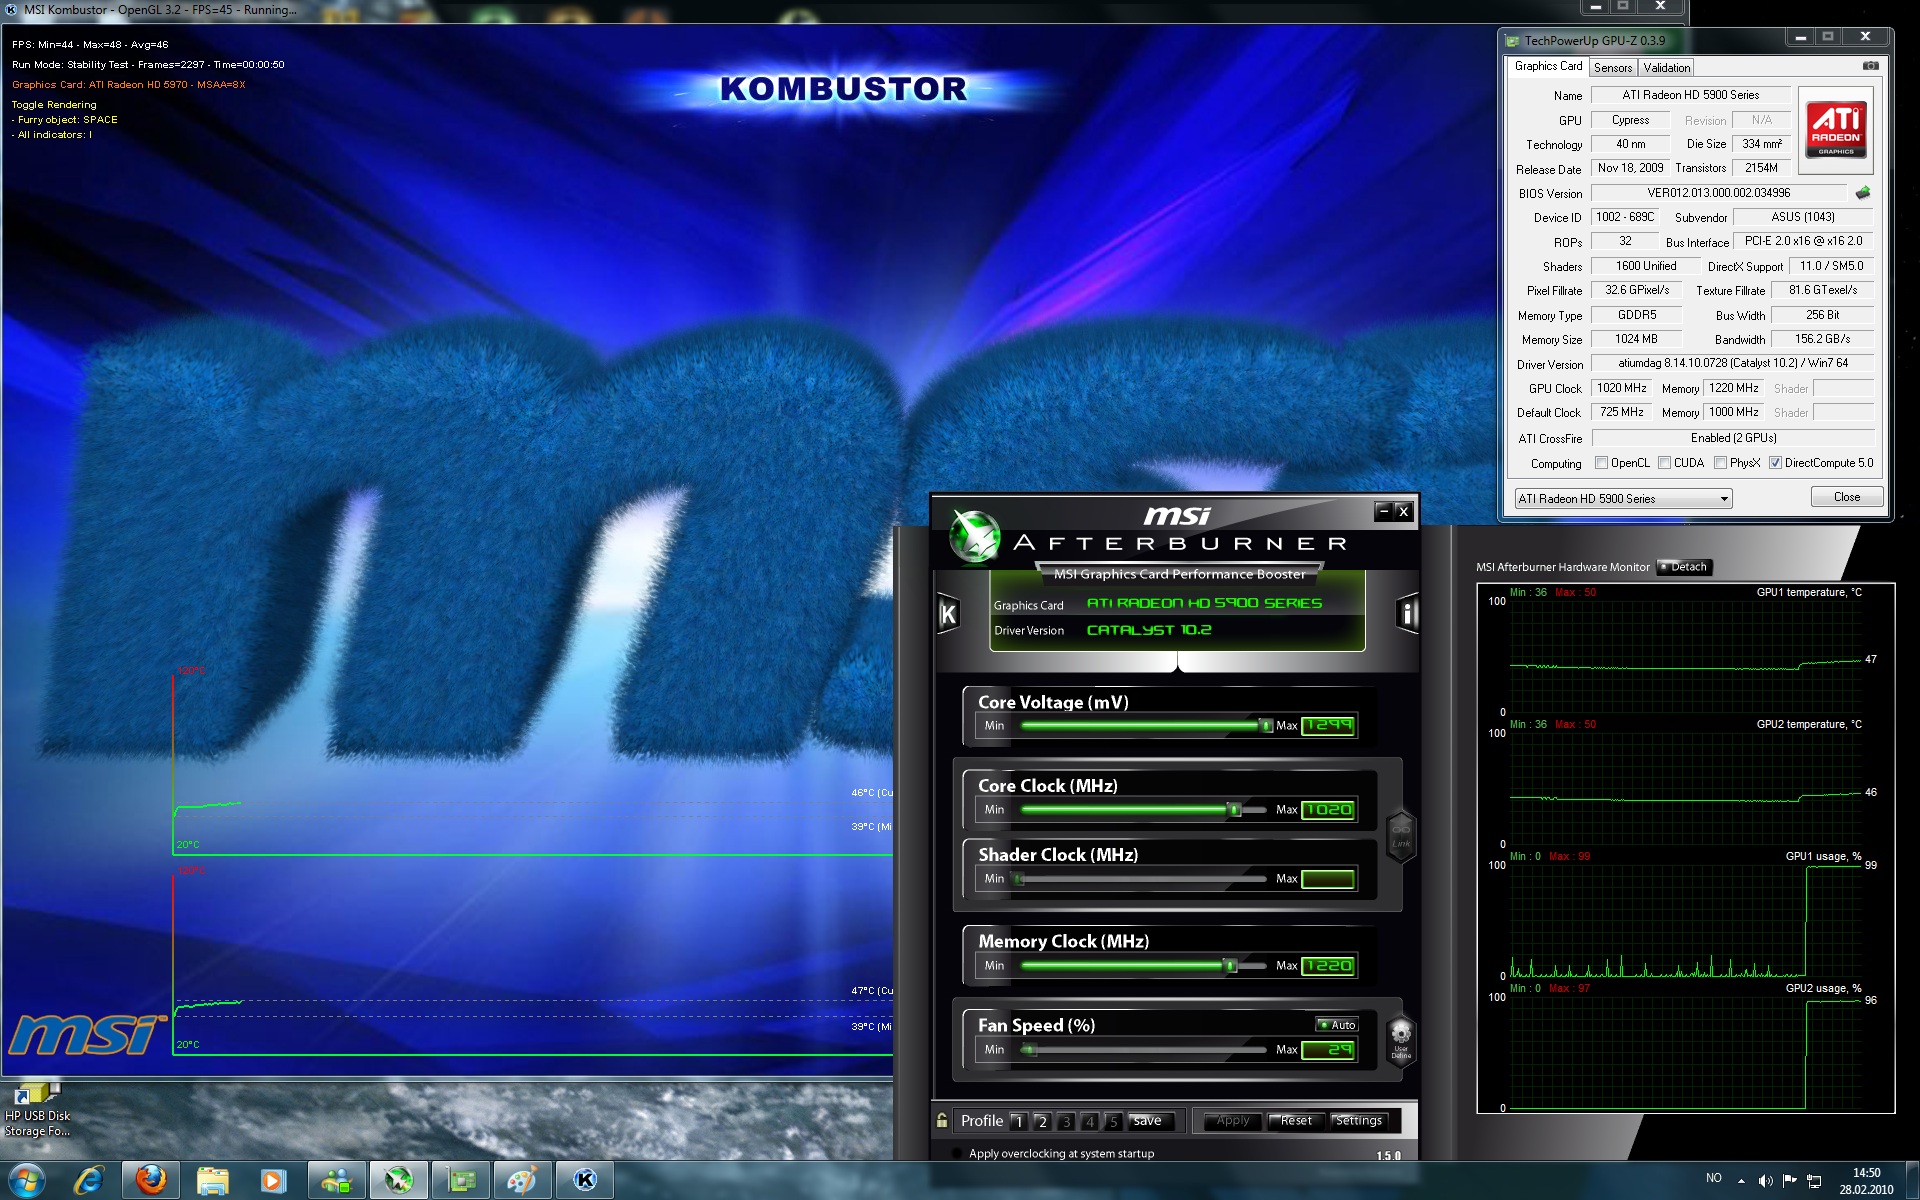Switch to GPU-Z taskbar button
The width and height of the screenshot is (1920, 1200).
(x=461, y=1181)
